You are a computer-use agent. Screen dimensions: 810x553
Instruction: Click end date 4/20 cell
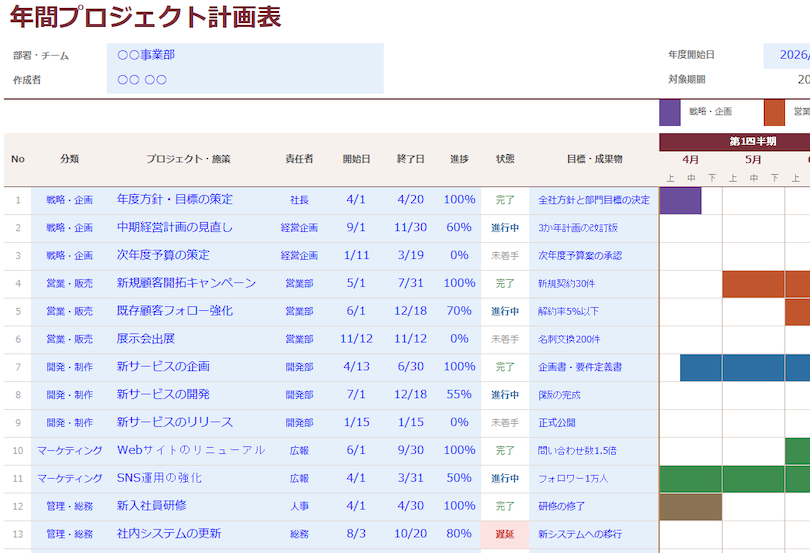click(x=410, y=200)
